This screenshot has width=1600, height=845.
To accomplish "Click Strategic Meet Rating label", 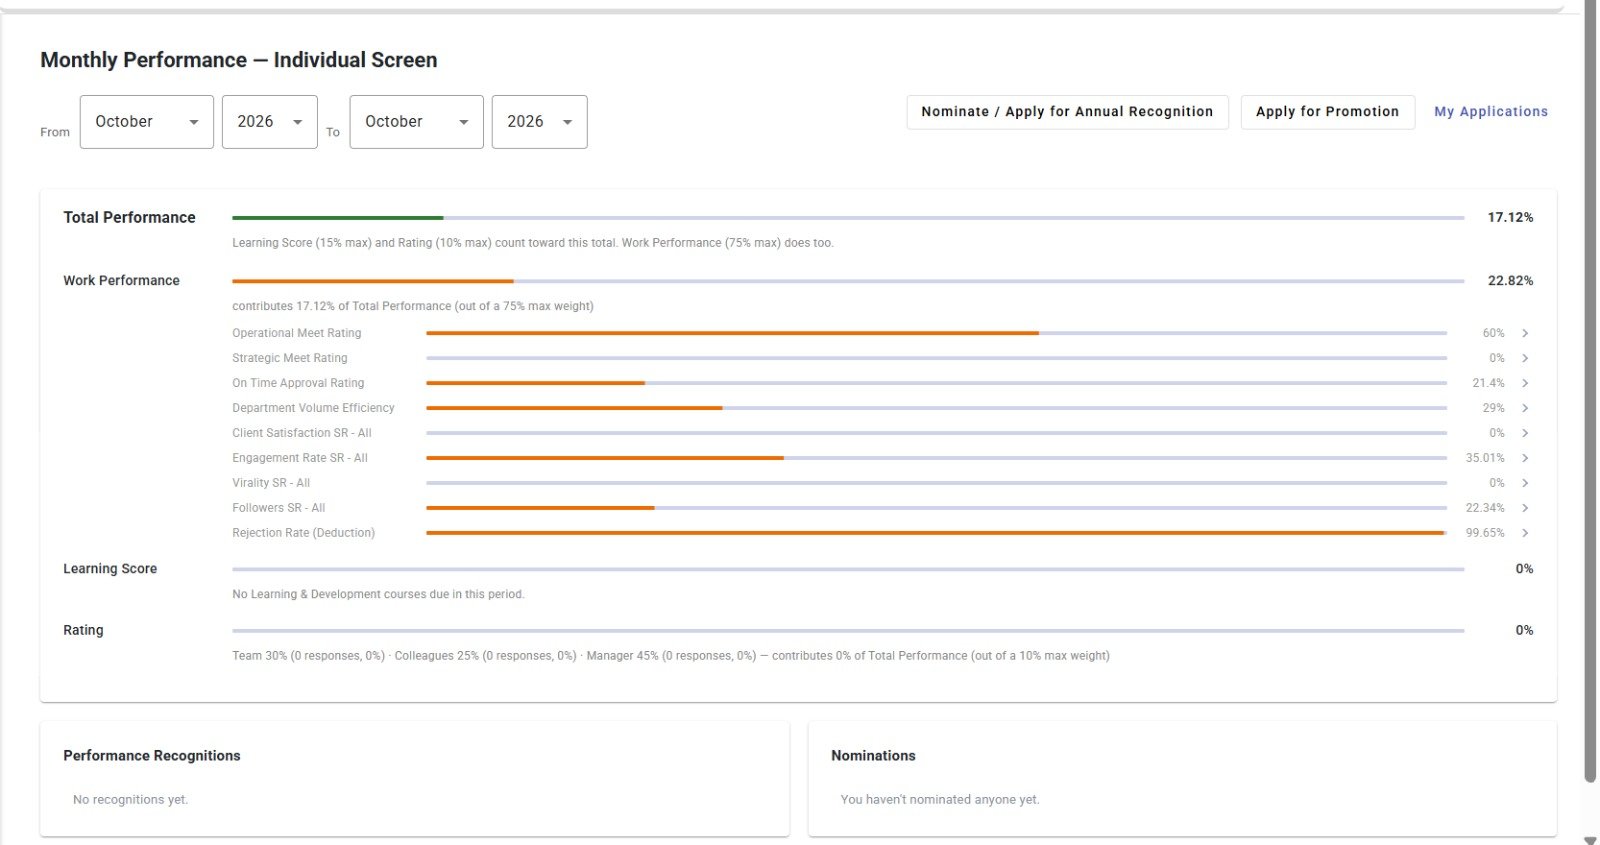I will [290, 358].
